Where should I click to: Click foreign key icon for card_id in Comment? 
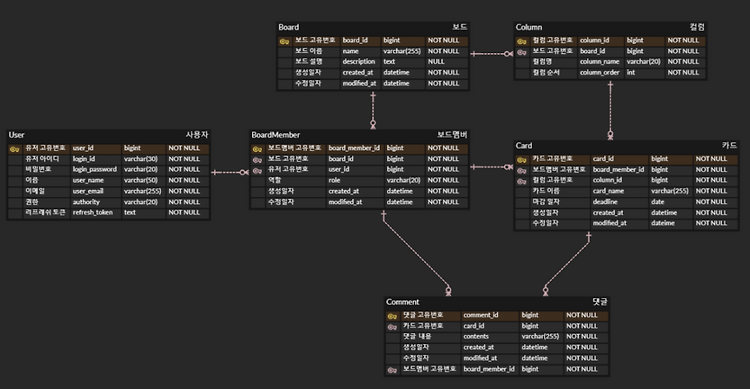point(392,327)
